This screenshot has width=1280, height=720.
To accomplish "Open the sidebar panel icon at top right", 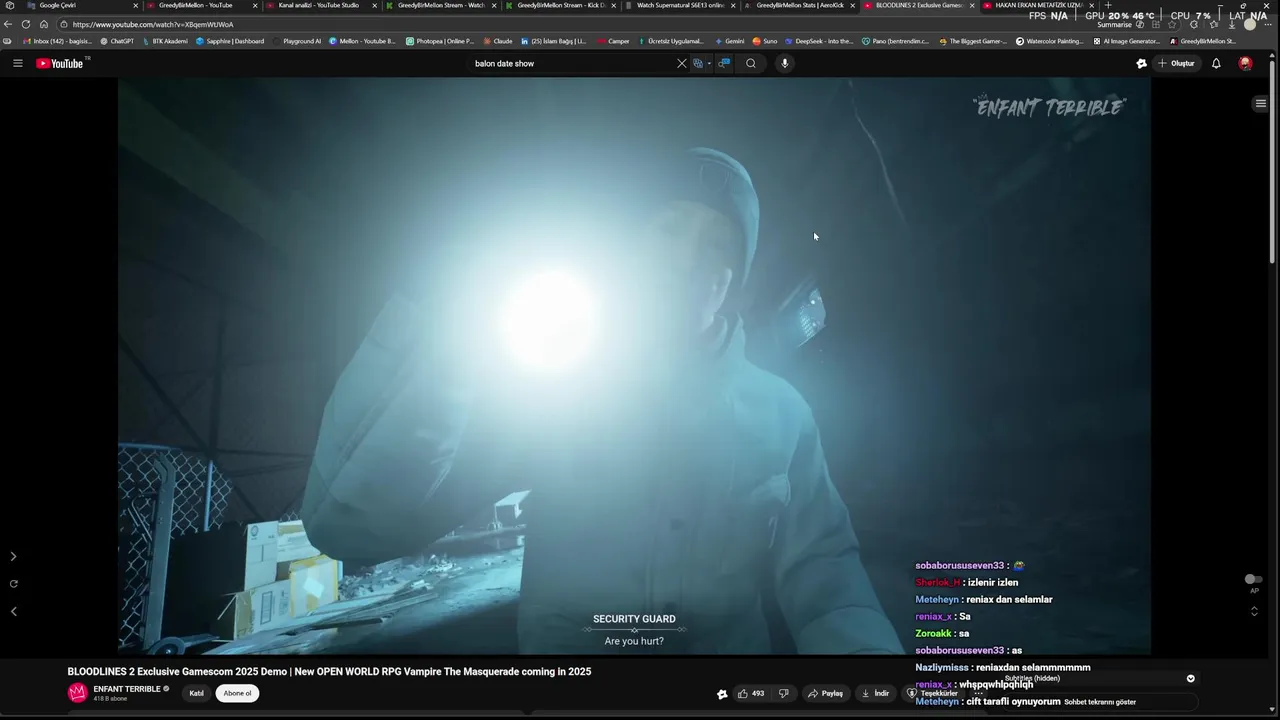I will click(1261, 104).
